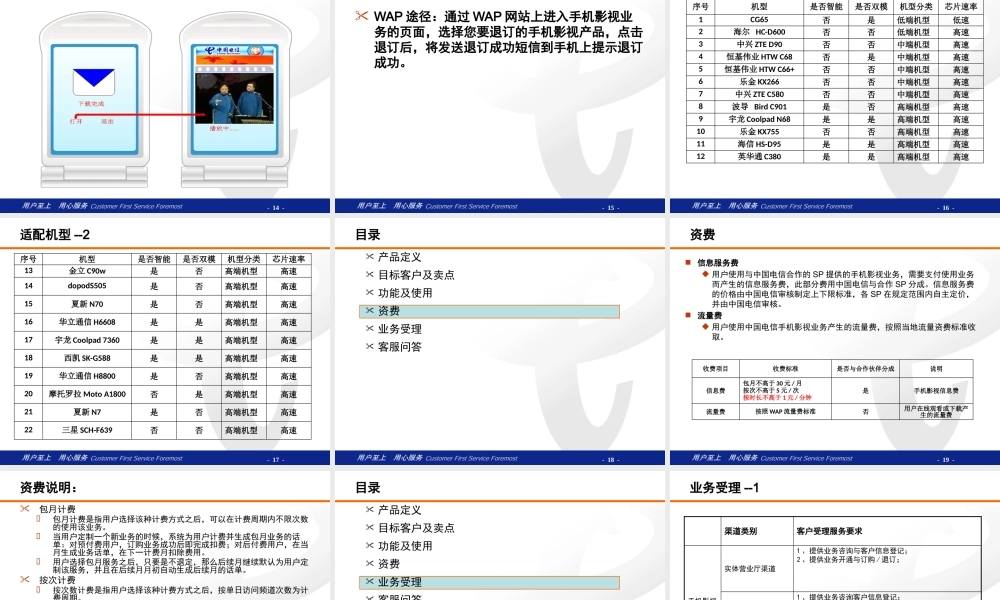Image resolution: width=1000 pixels, height=600 pixels.
Task: Click the 乐金 KX755 cell
Action: pyautogui.click(x=759, y=131)
